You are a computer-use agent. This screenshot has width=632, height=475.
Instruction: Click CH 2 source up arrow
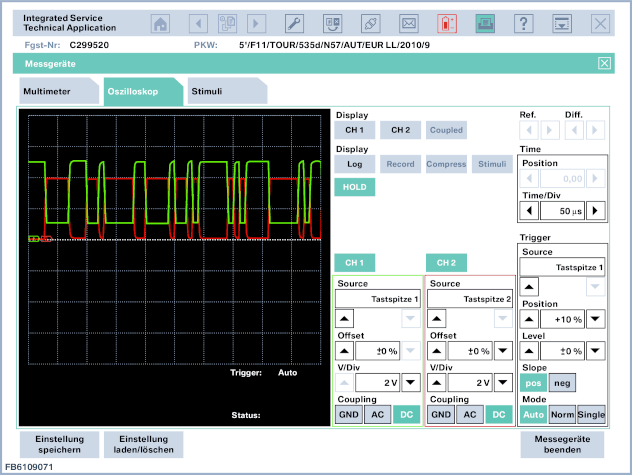[x=437, y=319]
